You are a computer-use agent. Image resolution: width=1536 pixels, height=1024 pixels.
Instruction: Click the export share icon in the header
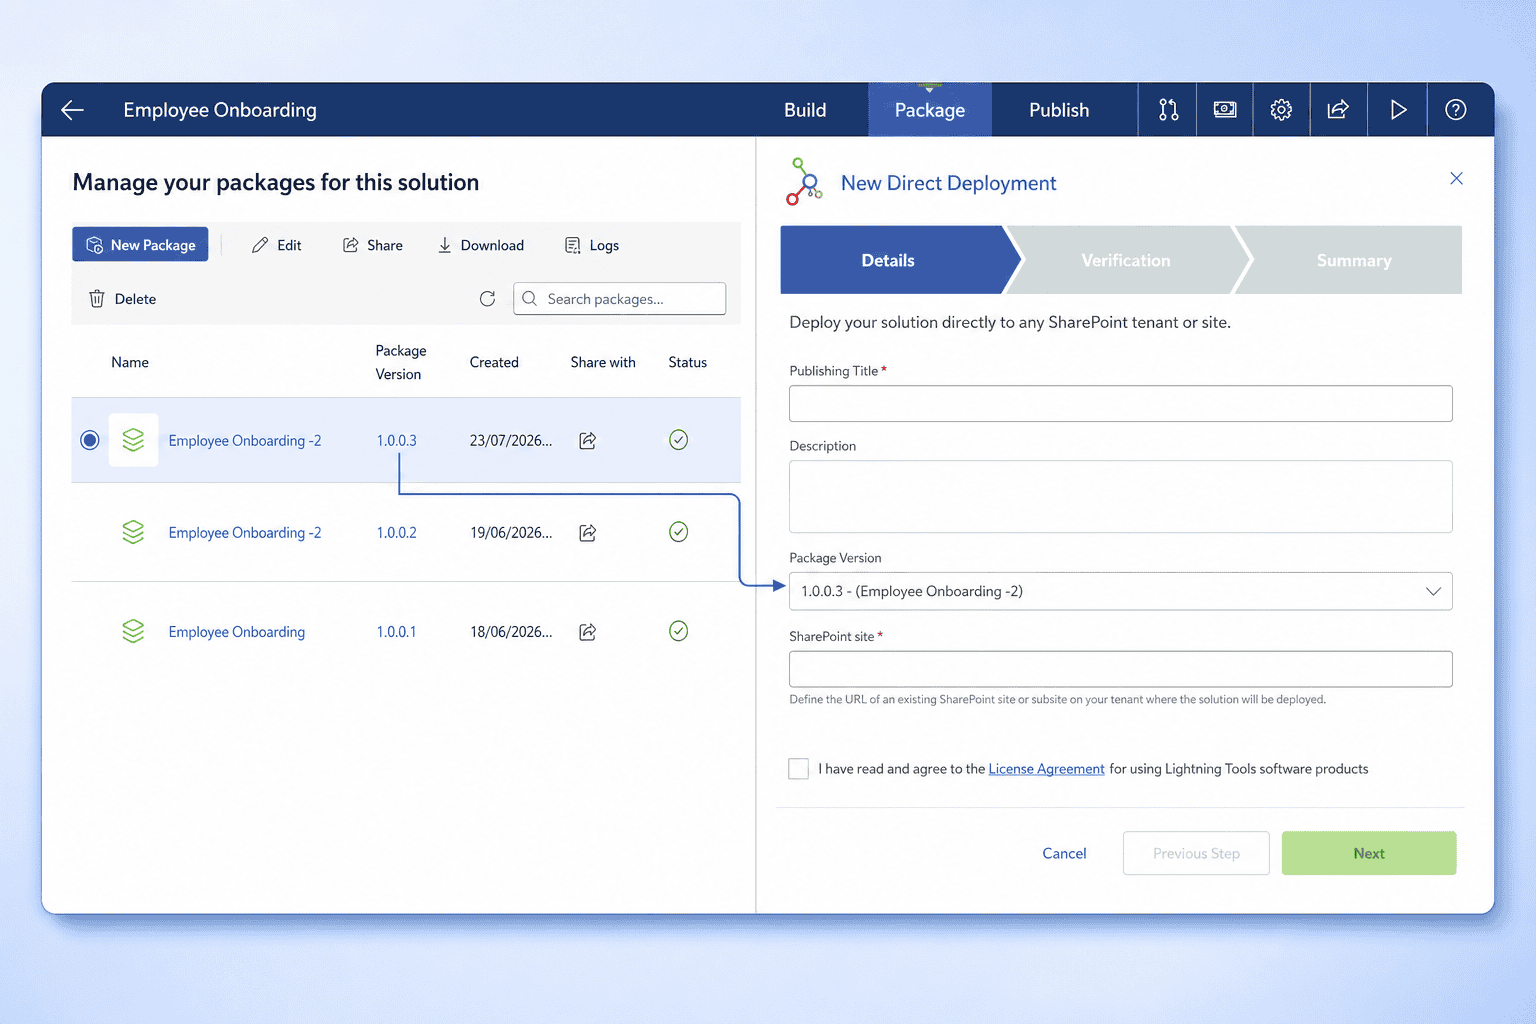(x=1338, y=110)
